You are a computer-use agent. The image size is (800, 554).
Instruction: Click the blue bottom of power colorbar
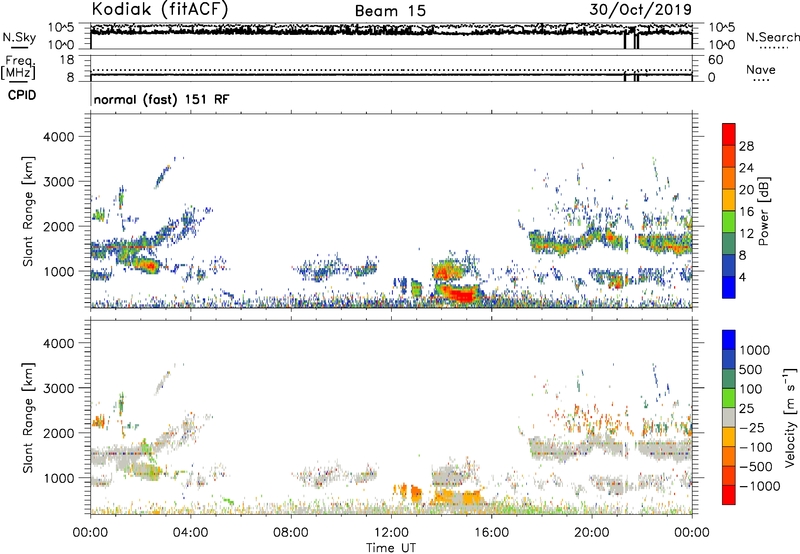click(x=729, y=287)
